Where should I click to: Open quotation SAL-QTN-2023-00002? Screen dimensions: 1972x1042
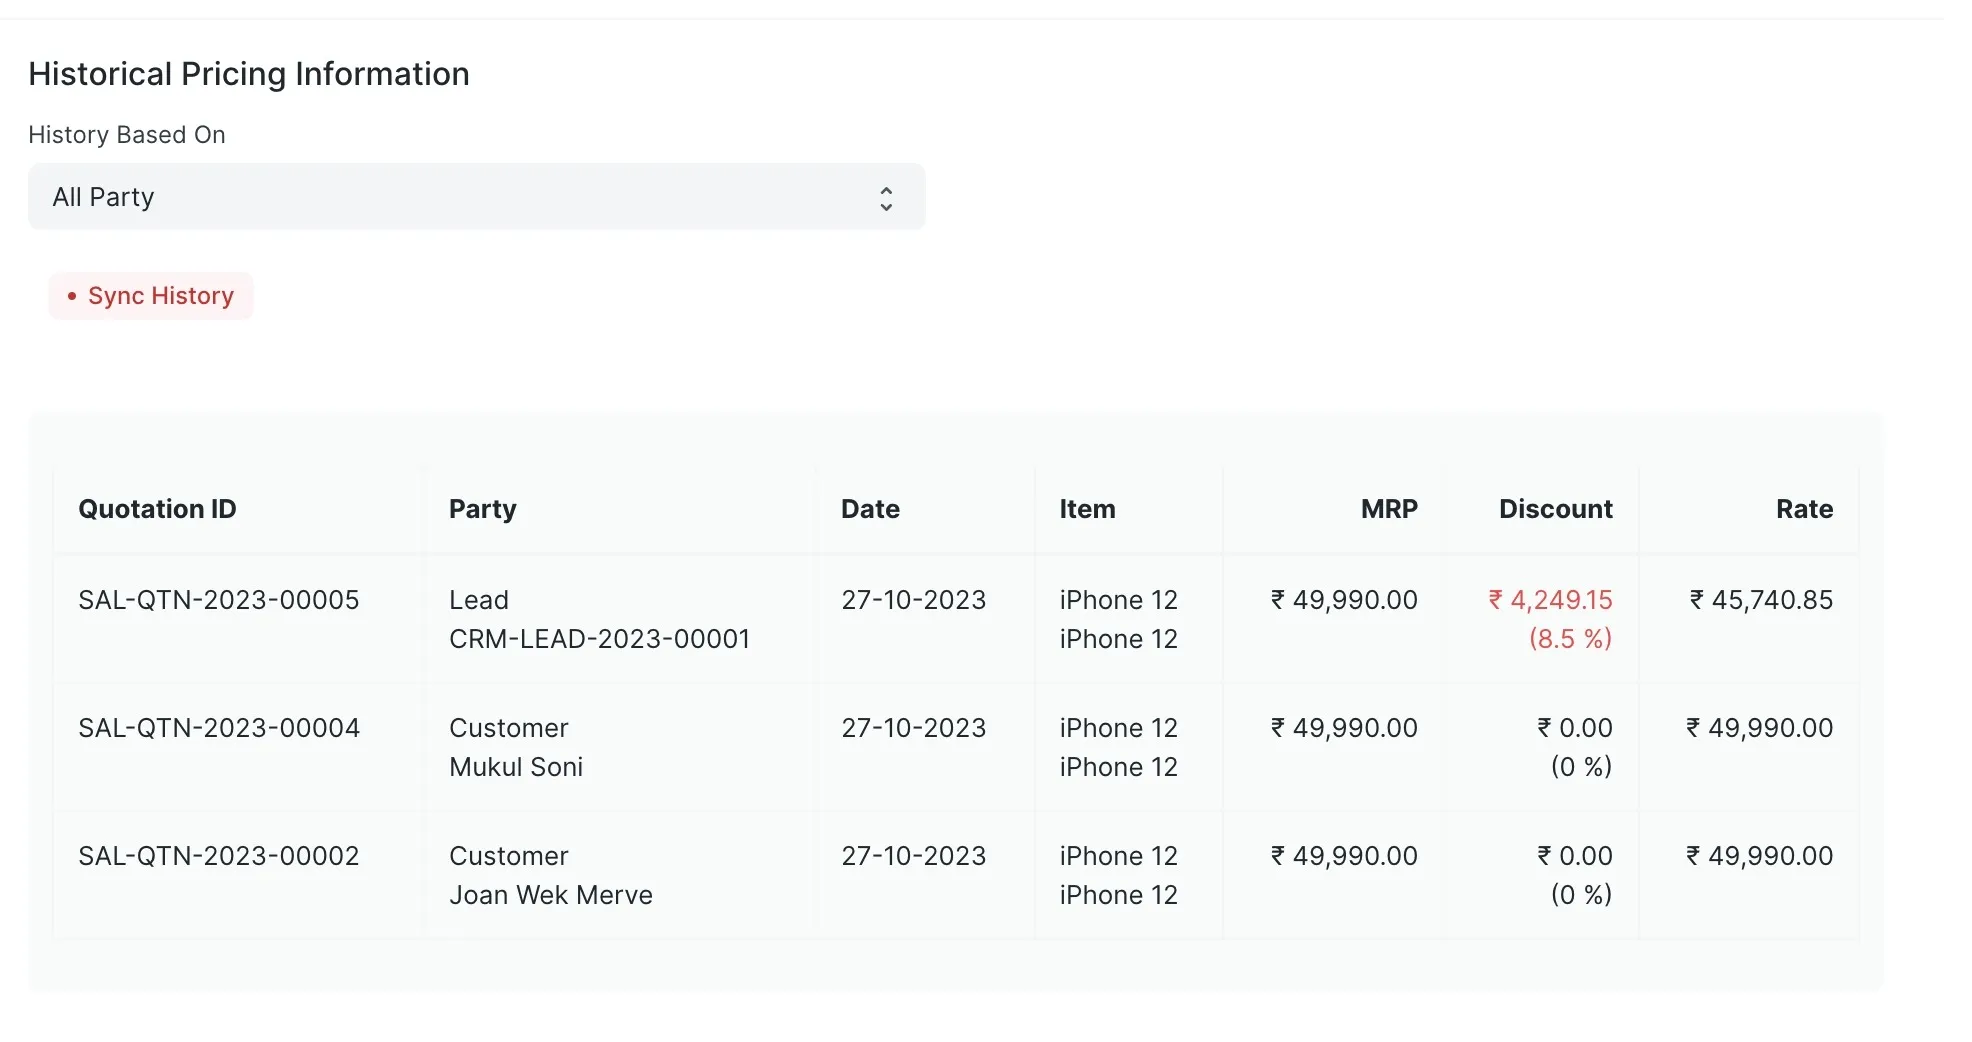click(x=219, y=856)
